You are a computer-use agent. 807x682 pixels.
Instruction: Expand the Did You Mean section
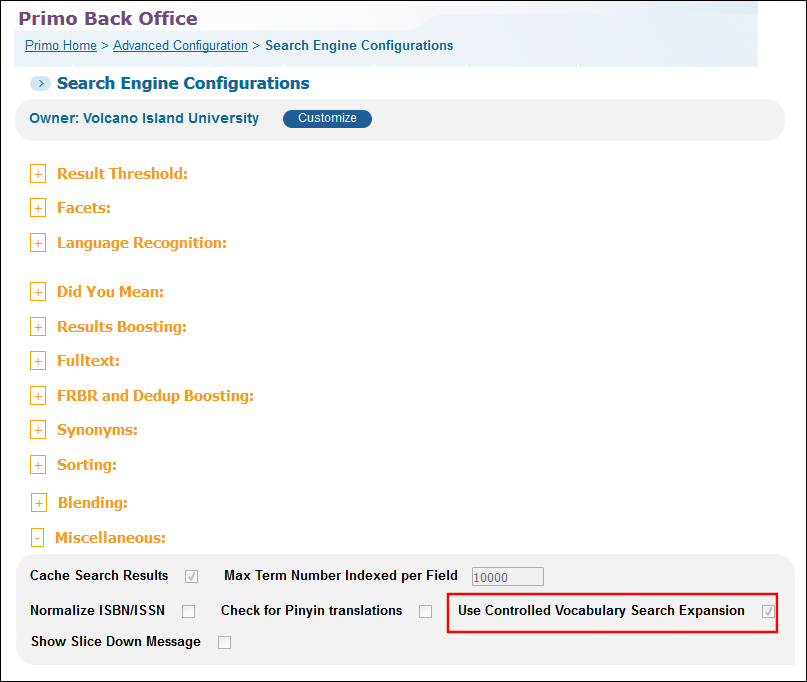(x=38, y=292)
